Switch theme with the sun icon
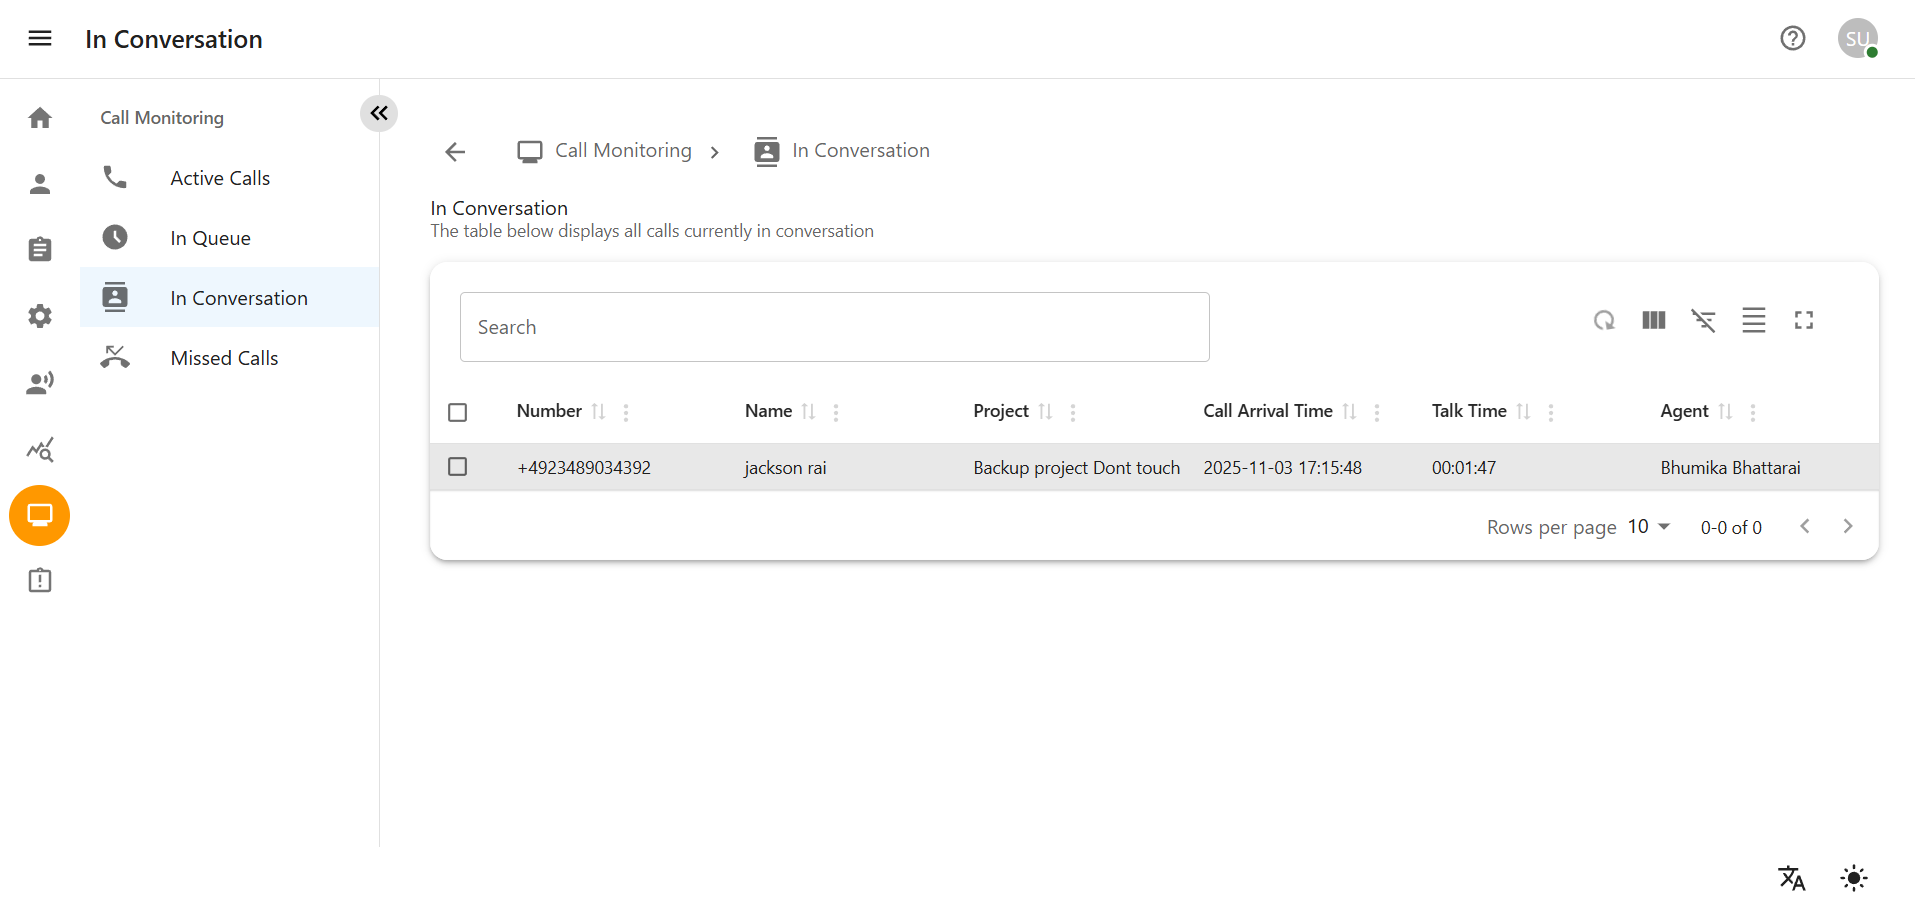This screenshot has width=1915, height=902. (x=1853, y=878)
